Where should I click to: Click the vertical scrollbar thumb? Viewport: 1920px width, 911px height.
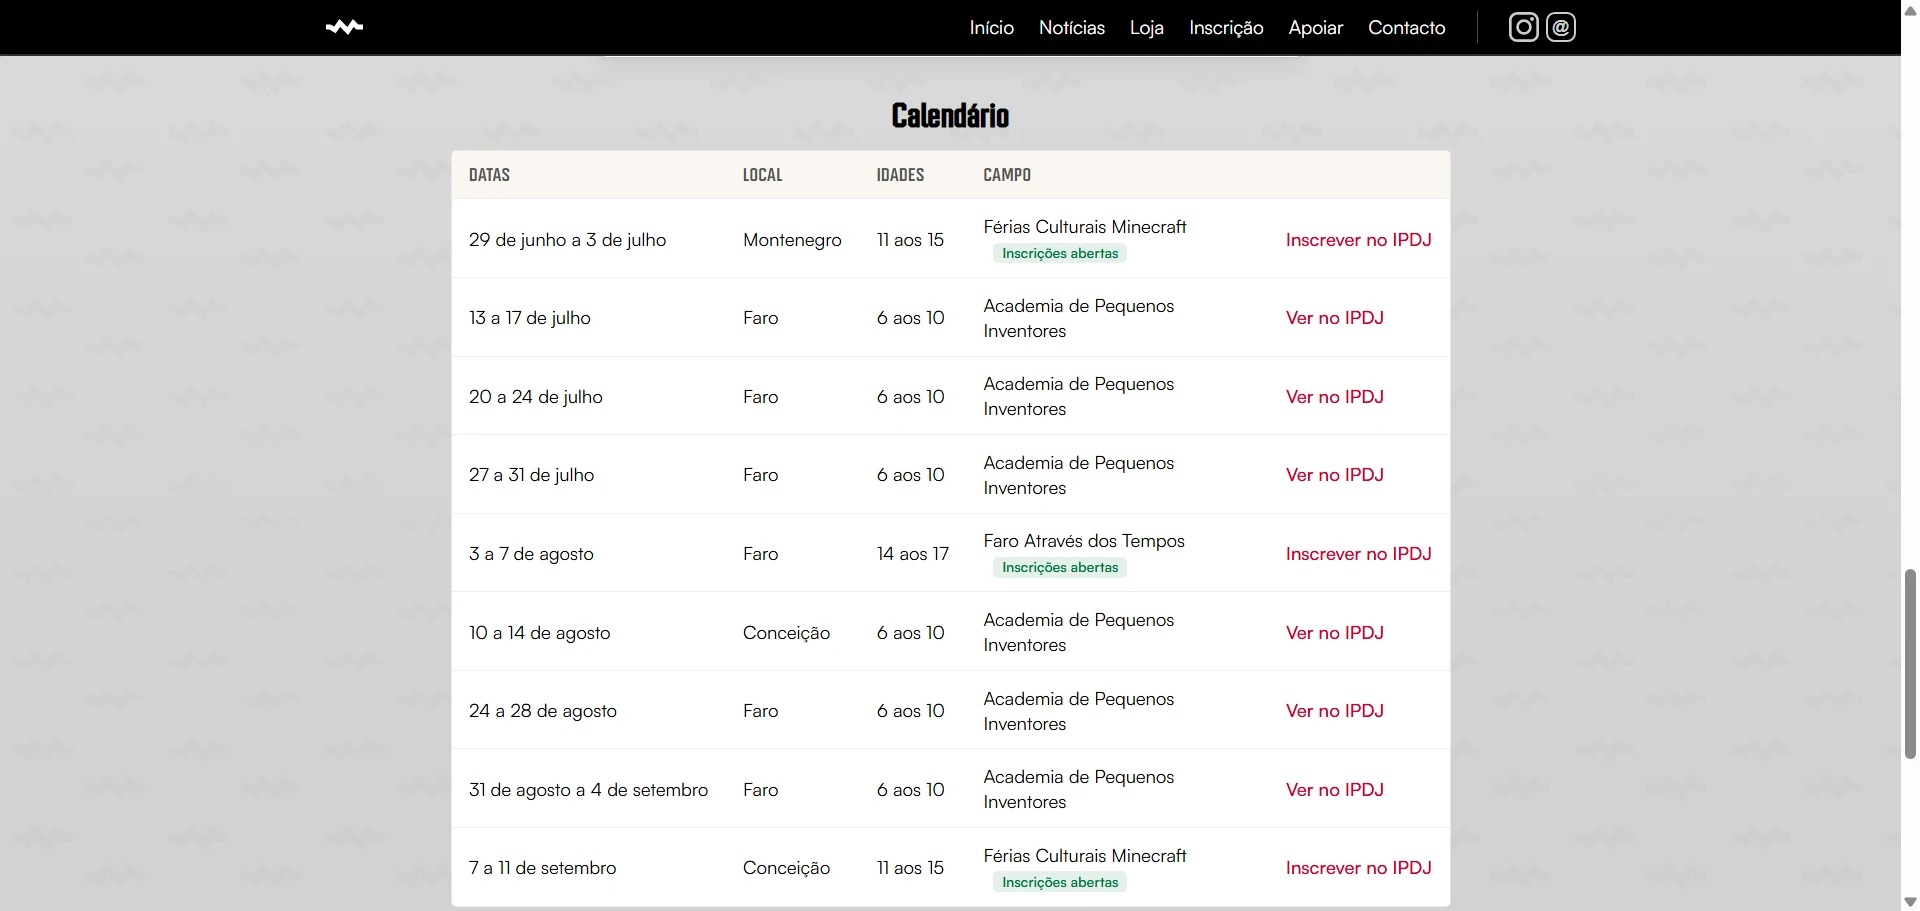pyautogui.click(x=1910, y=664)
